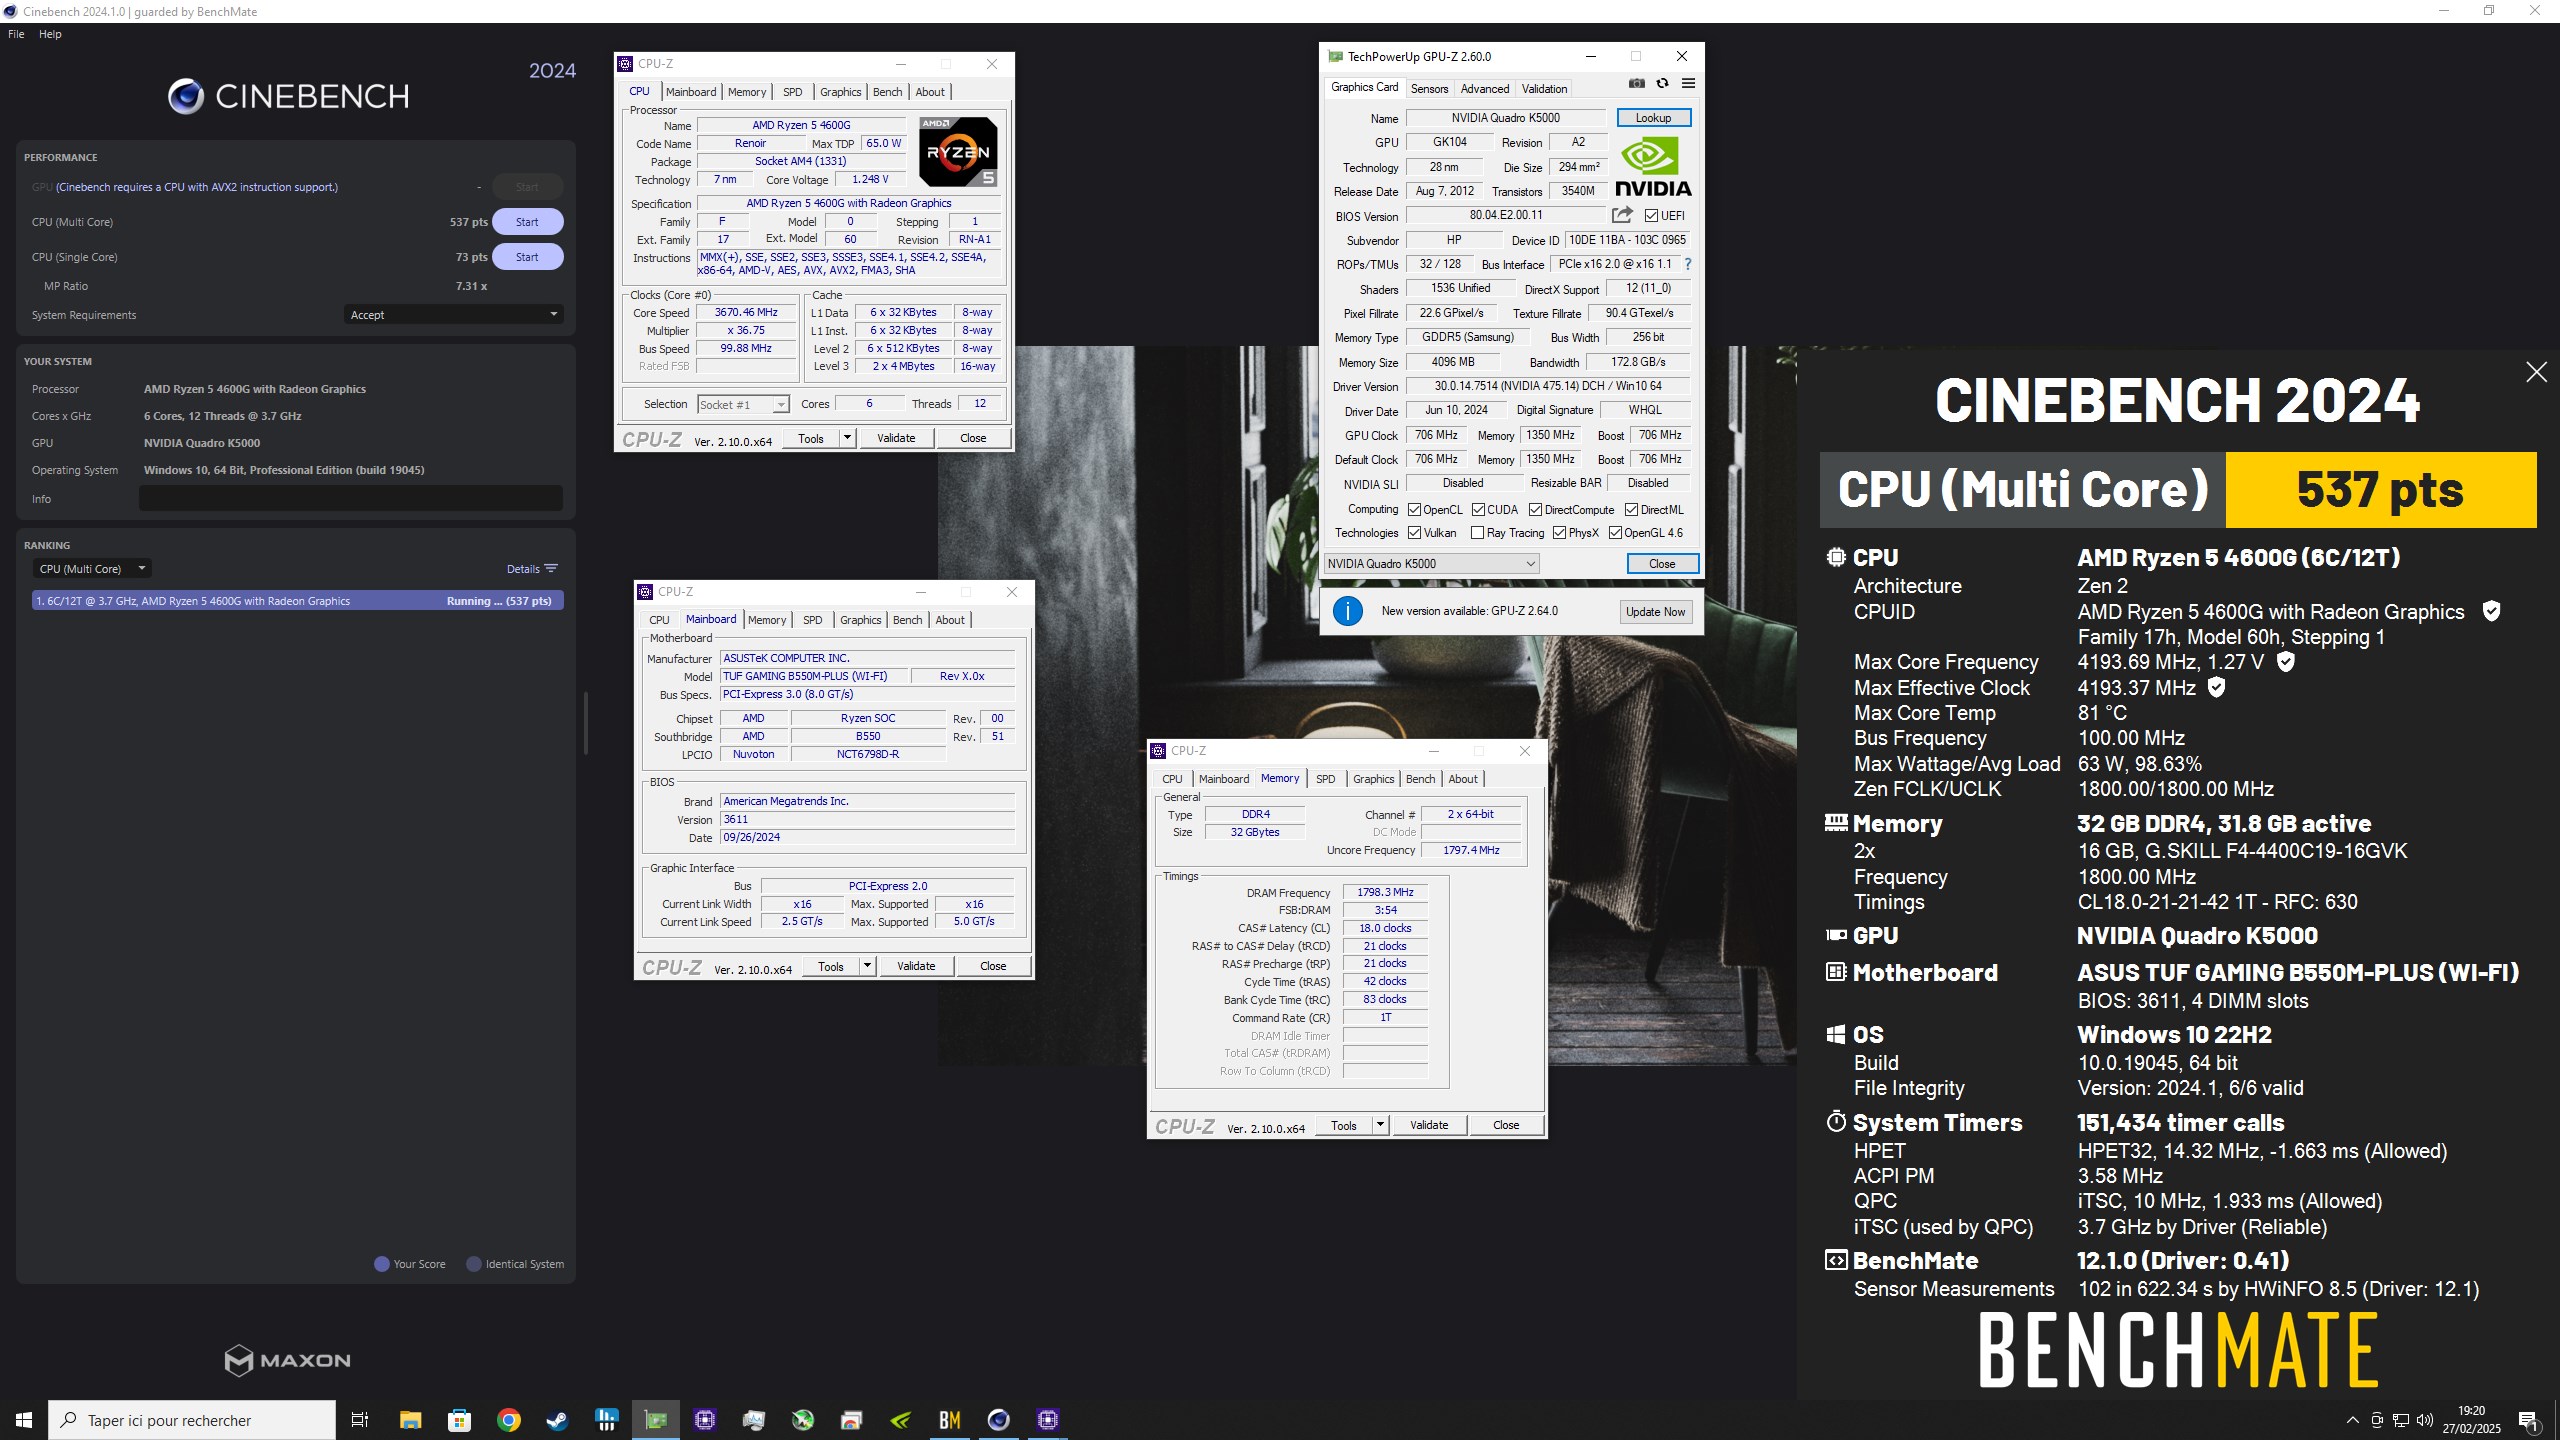Screen dimensions: 2560x1440
Task: Click the Info input field in Your System
Action: (x=350, y=499)
